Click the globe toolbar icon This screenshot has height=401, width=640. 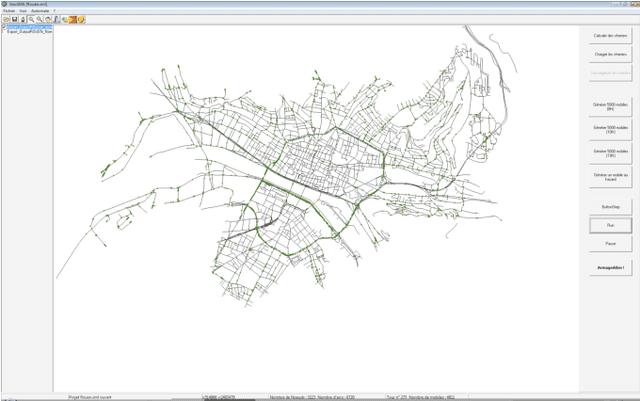(x=64, y=19)
